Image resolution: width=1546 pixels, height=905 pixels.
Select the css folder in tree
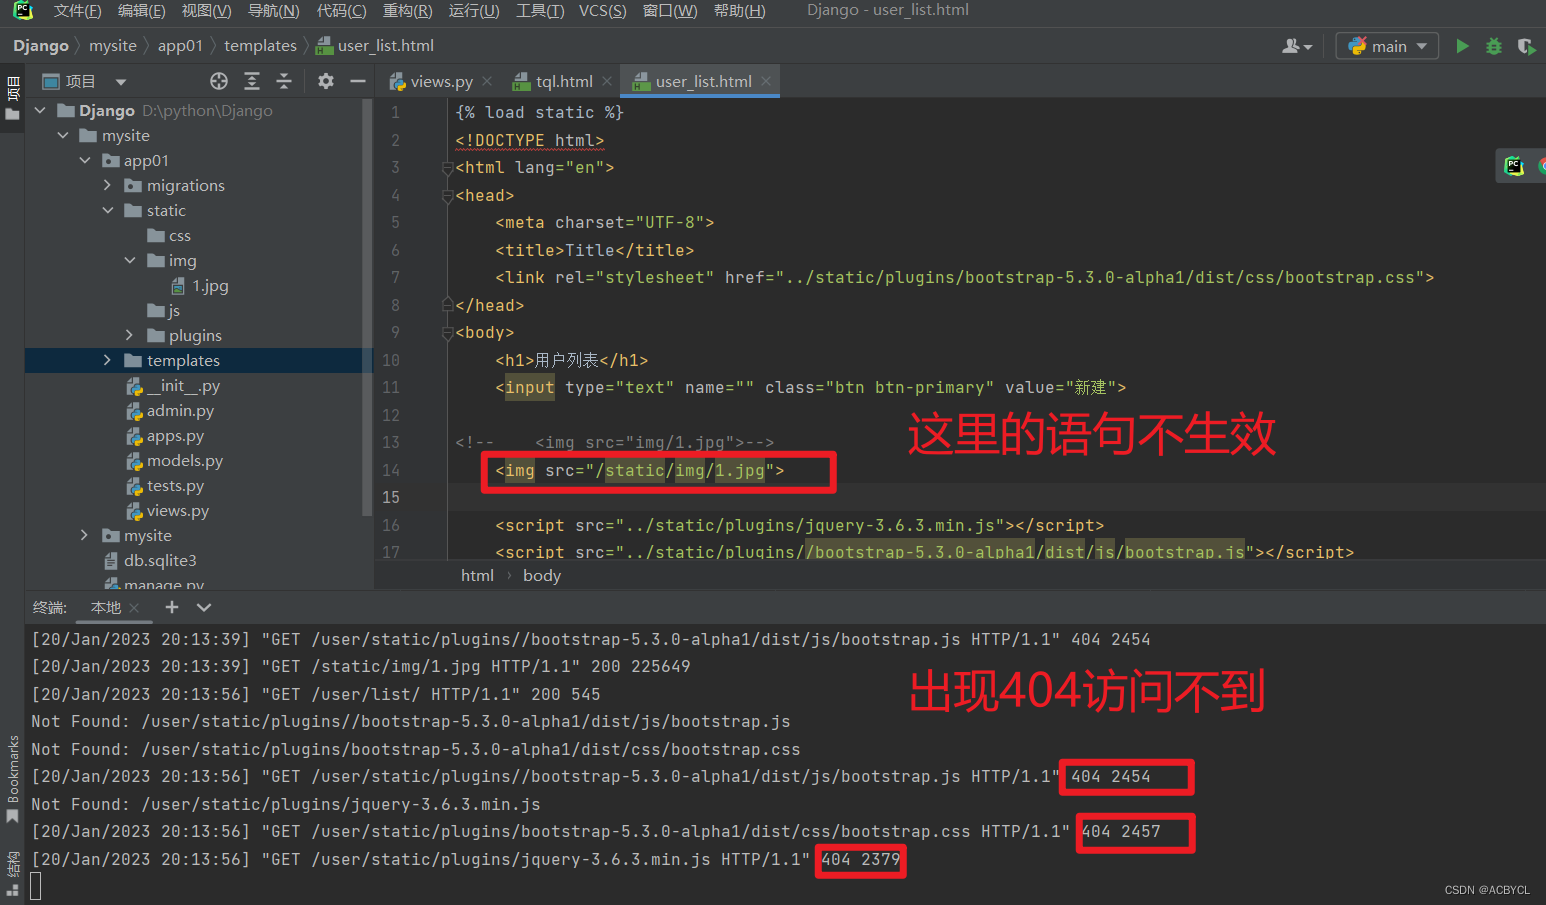pos(179,235)
